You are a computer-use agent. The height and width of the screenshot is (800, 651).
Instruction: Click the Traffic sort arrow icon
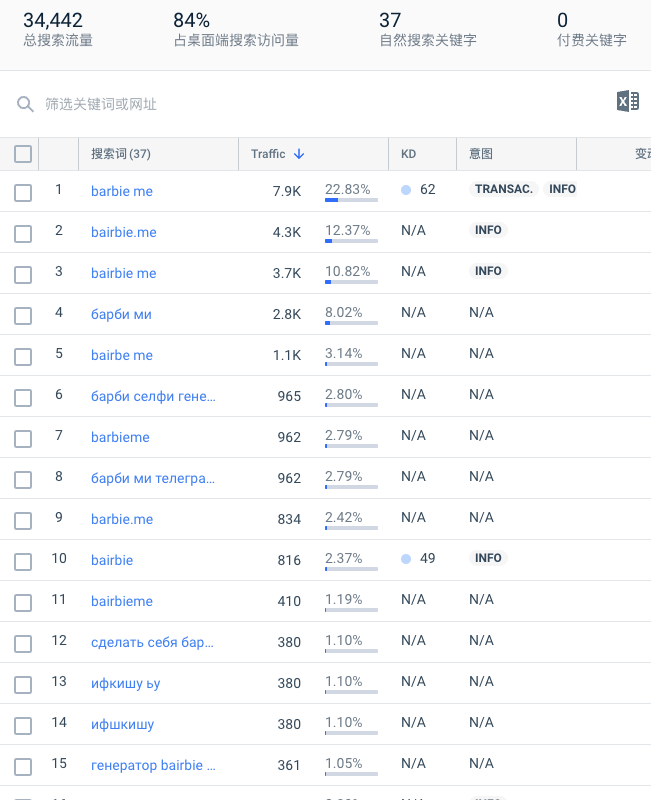coord(299,154)
